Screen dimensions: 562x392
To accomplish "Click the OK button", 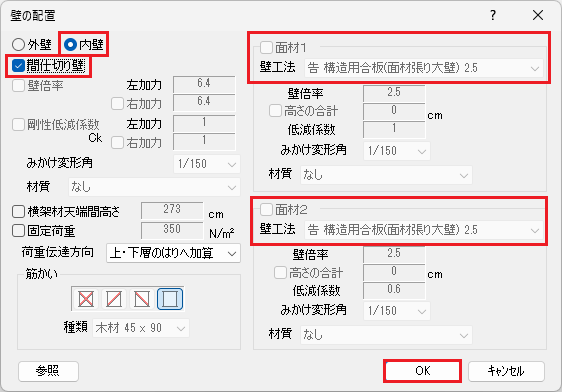I will (423, 371).
